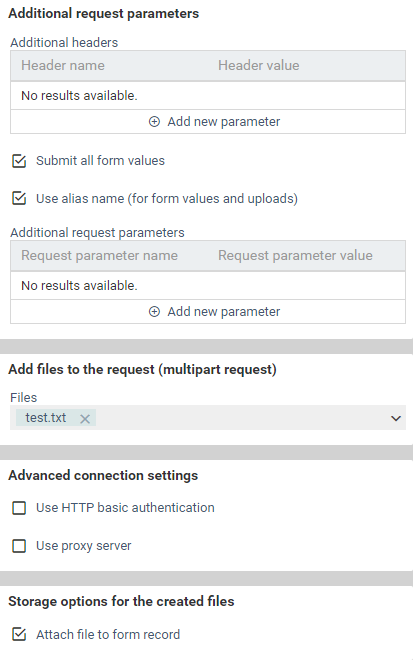Click plus icon under request parameters table
This screenshot has height=660, width=413.
pyautogui.click(x=155, y=311)
